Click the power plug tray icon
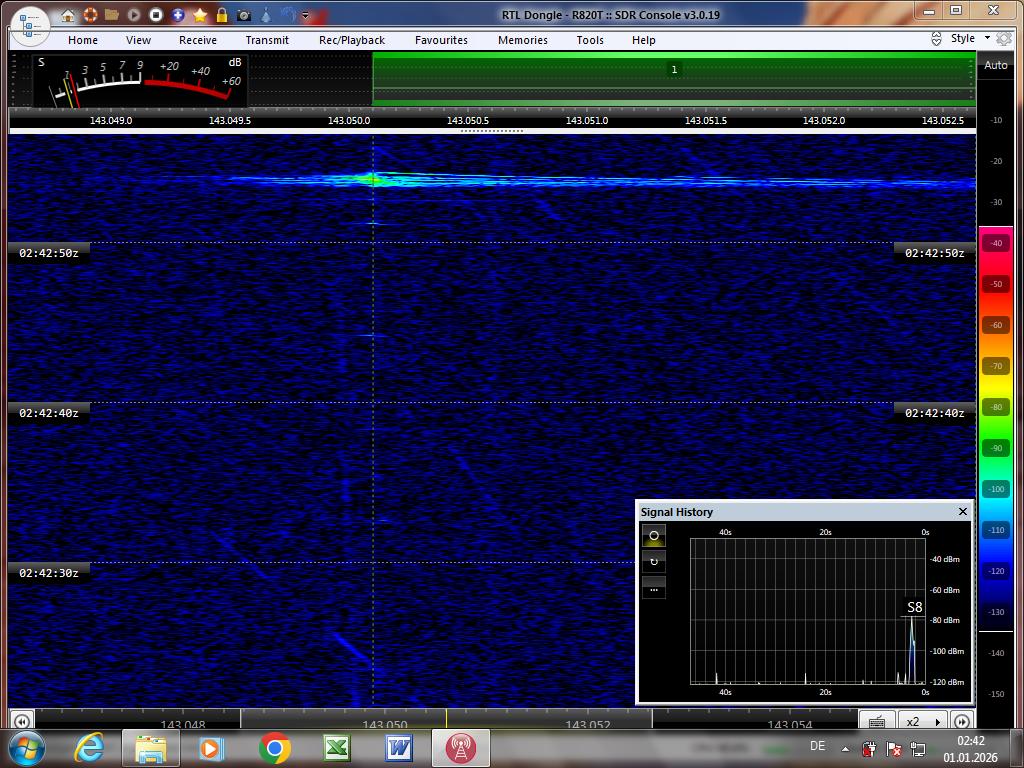 [x=869, y=748]
